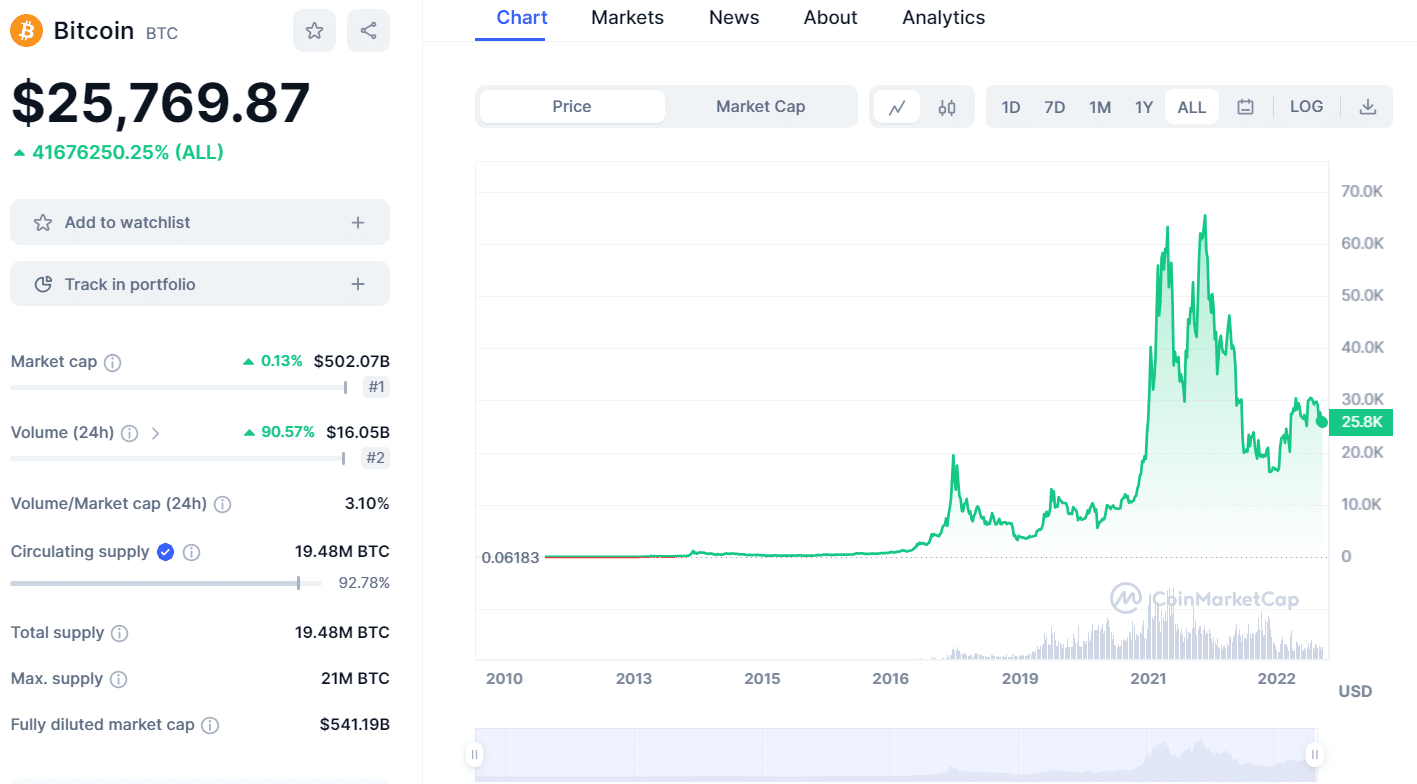Switch to candlestick chart icon
The image size is (1417, 784).
click(947, 107)
